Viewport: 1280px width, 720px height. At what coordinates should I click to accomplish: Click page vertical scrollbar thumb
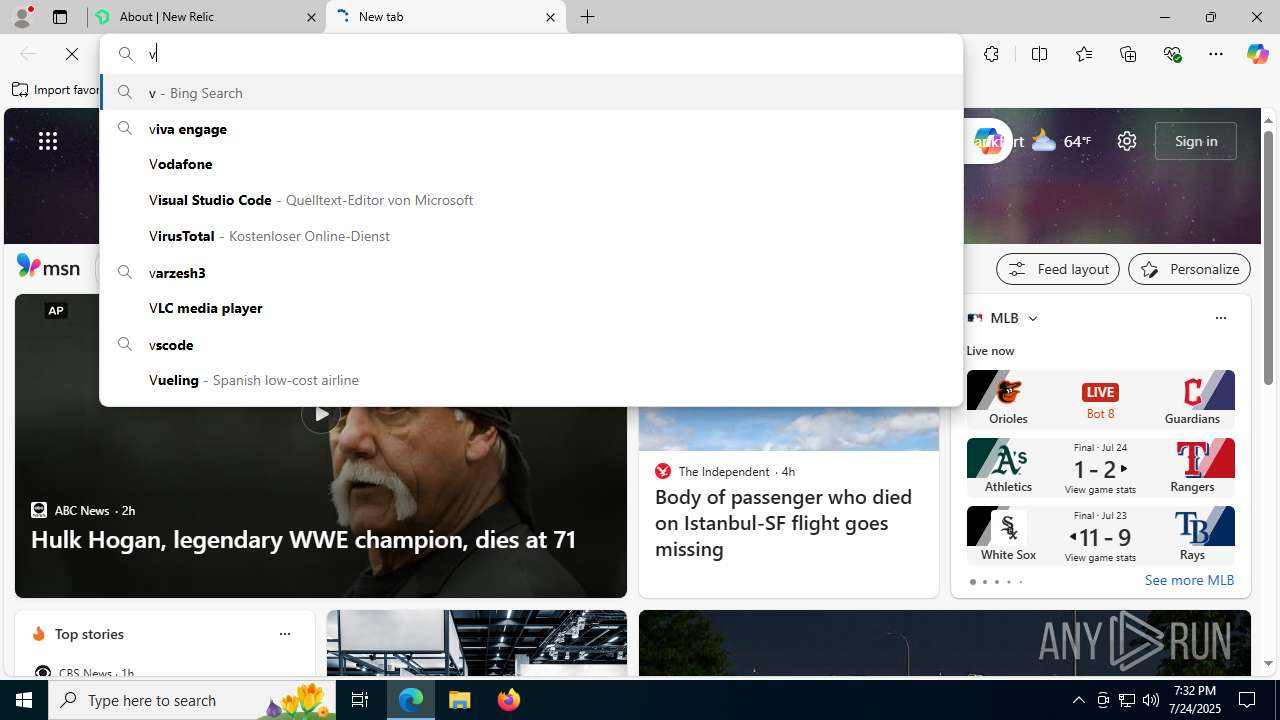[x=1268, y=257]
